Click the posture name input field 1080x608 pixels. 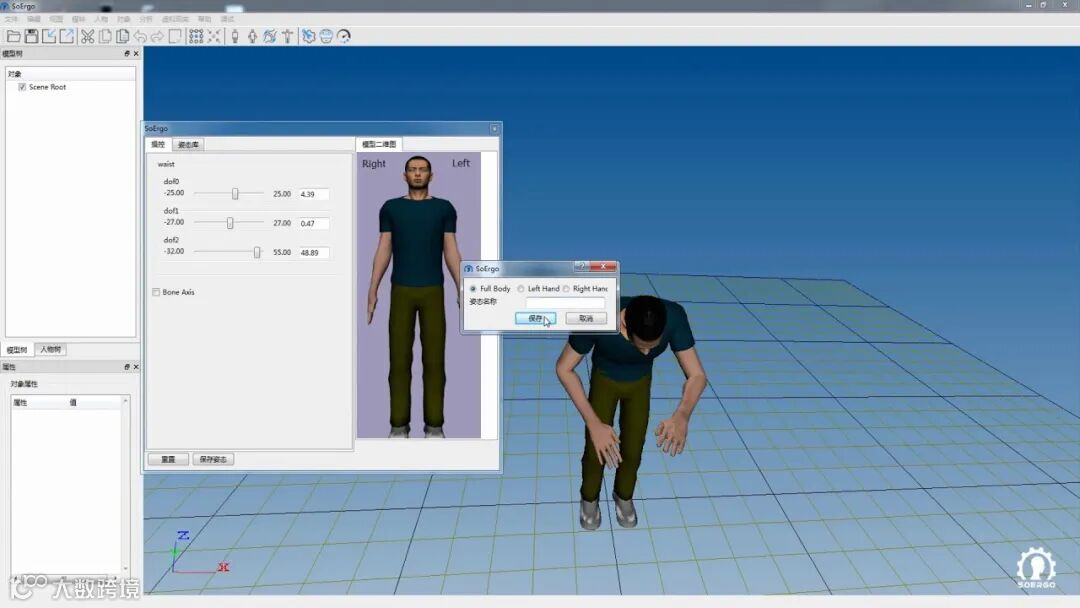click(565, 302)
